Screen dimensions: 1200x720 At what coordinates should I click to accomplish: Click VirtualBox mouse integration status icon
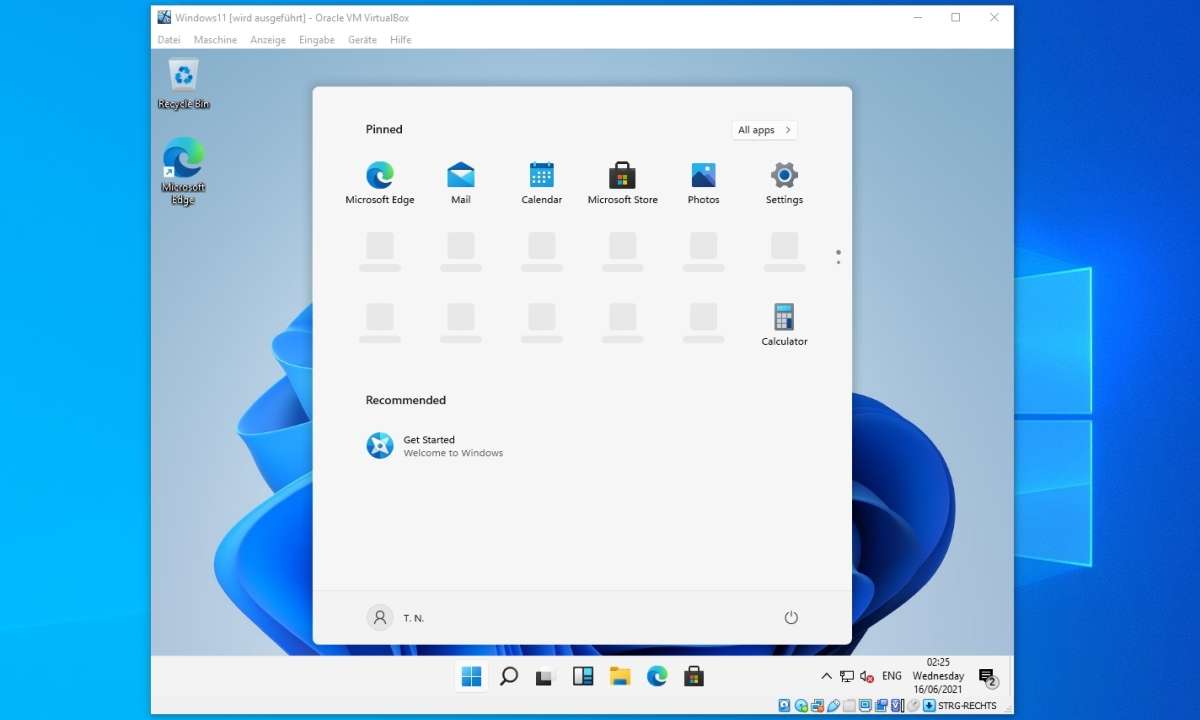coord(913,705)
